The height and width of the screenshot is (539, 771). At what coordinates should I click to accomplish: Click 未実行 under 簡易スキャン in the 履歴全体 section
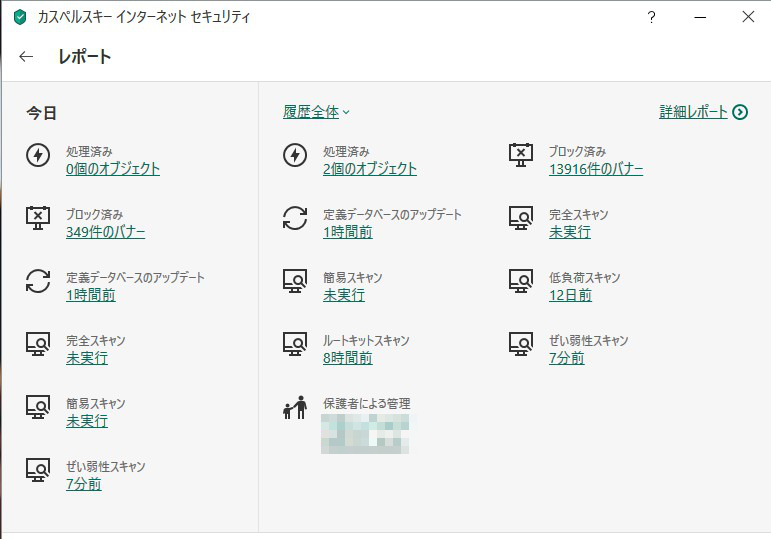344,295
